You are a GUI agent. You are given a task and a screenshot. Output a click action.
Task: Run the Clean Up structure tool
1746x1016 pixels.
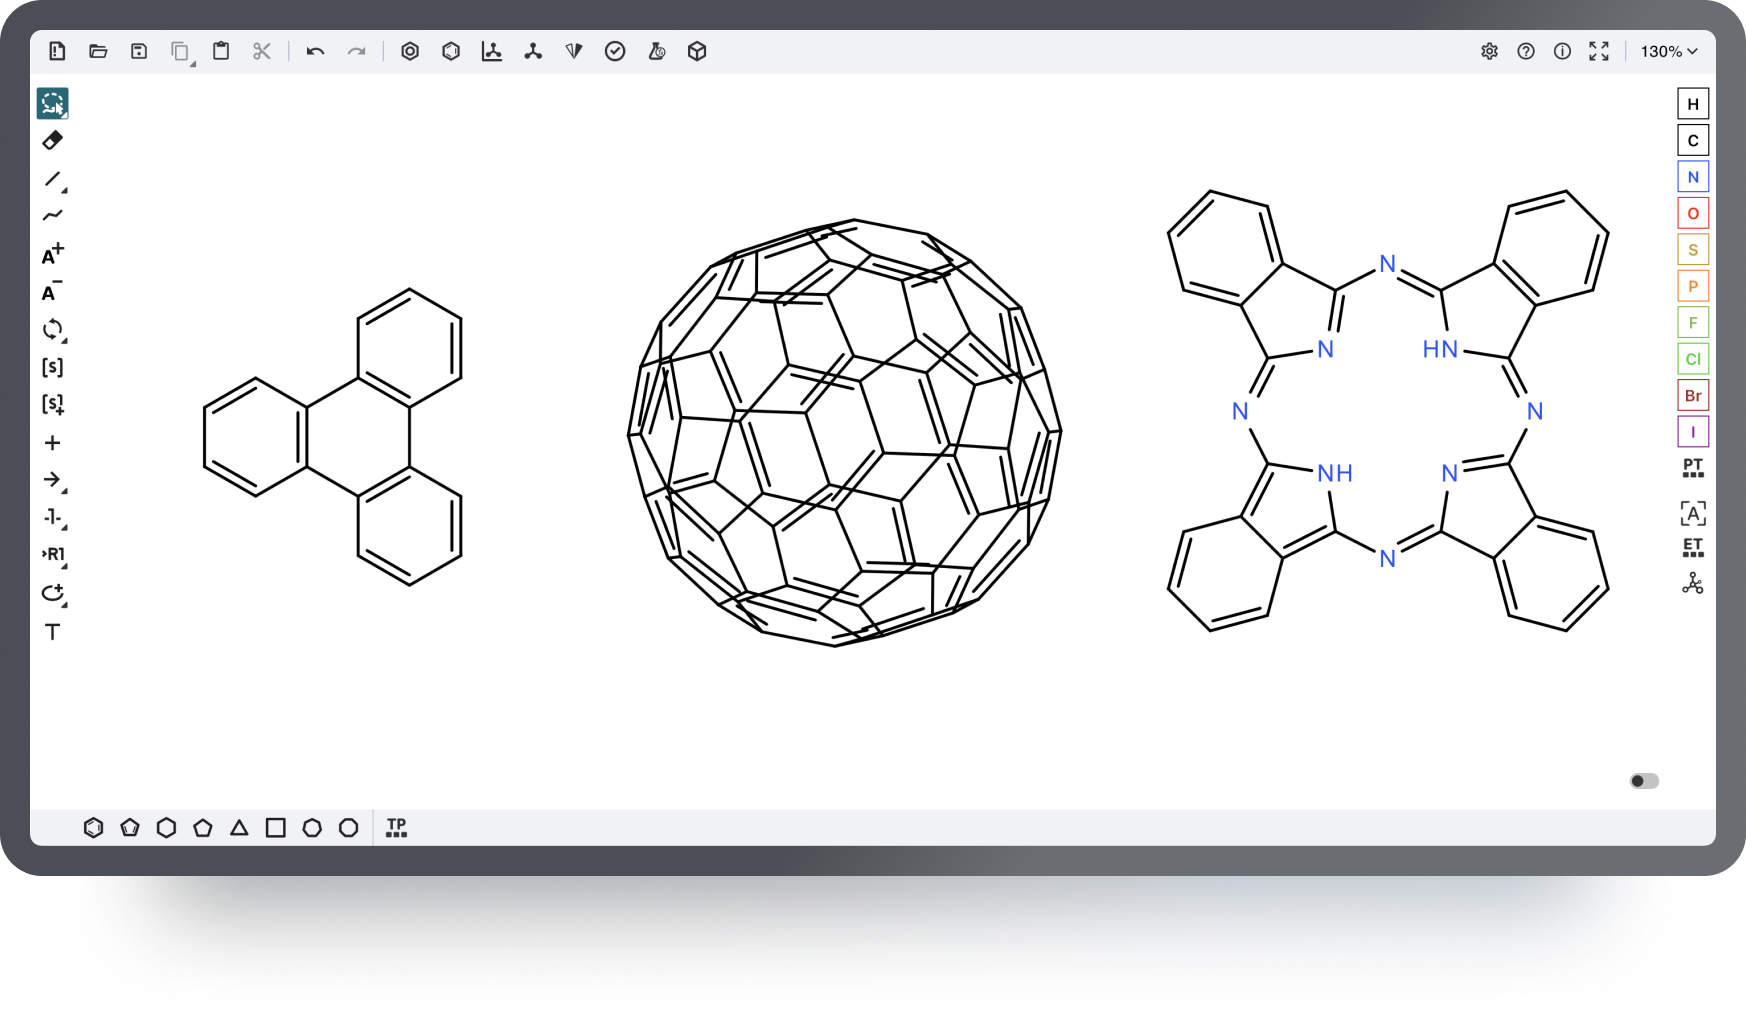533,51
